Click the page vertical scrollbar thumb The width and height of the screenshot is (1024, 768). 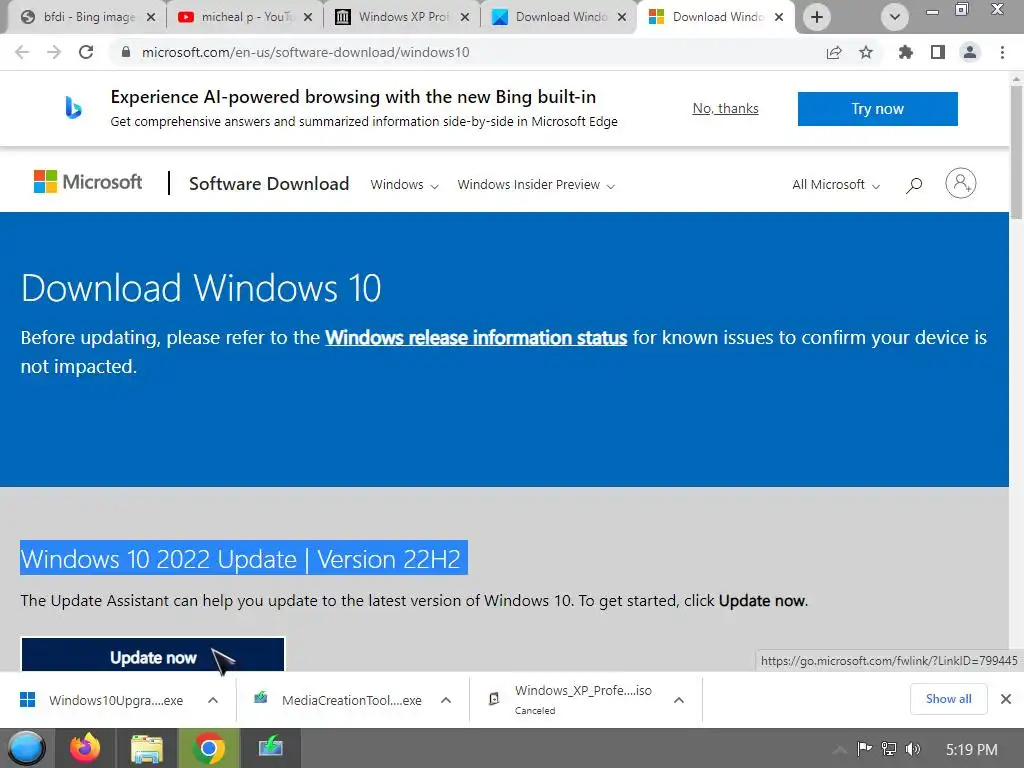[x=1016, y=152]
